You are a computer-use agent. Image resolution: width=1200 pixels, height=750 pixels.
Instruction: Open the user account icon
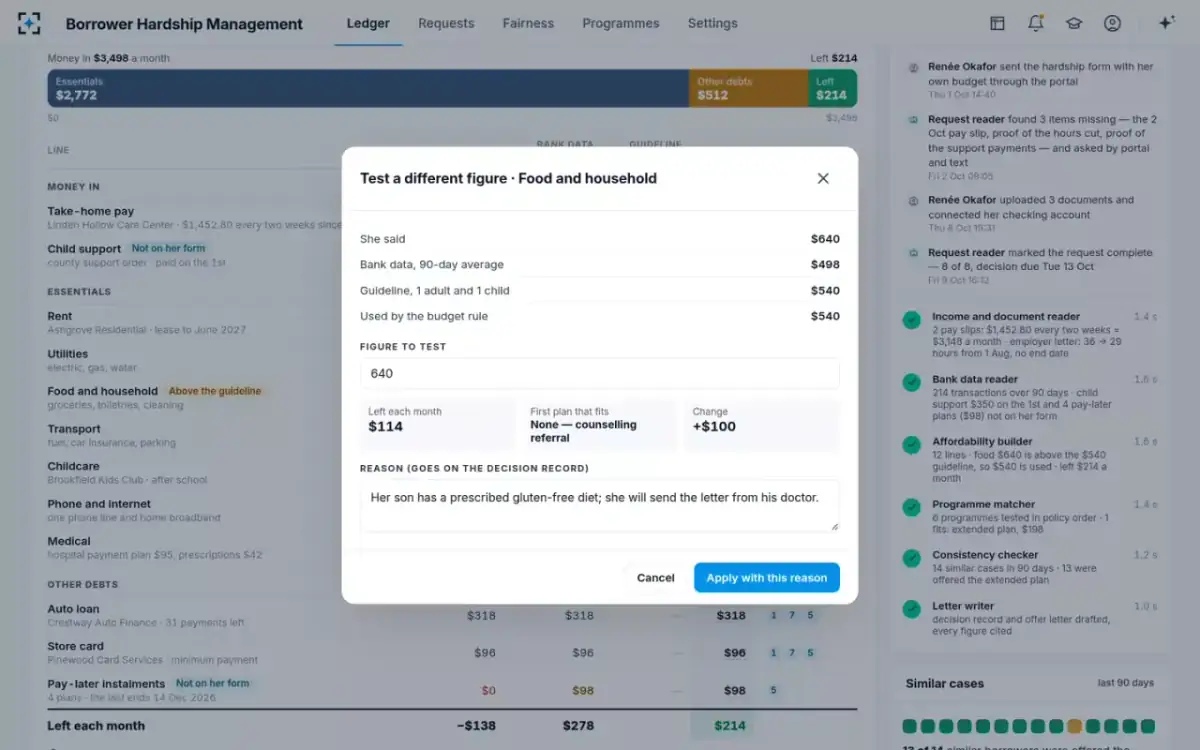click(1112, 23)
